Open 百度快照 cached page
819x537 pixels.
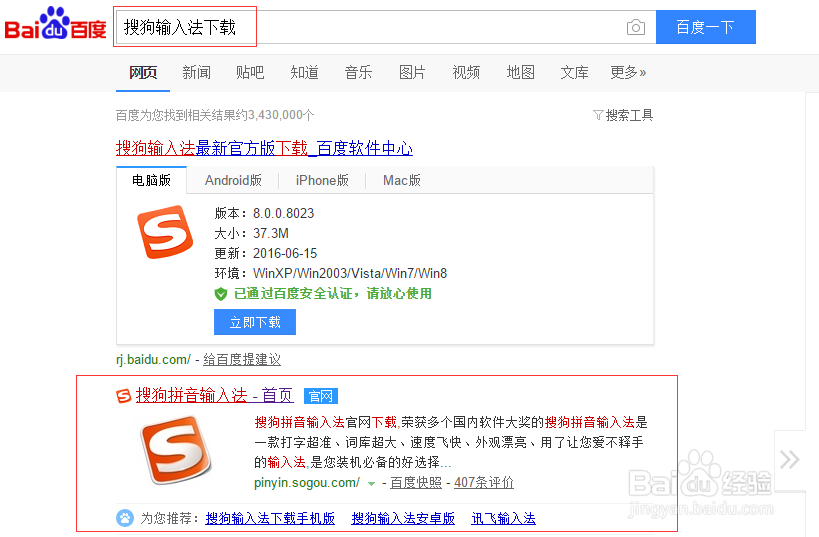[x=416, y=483]
